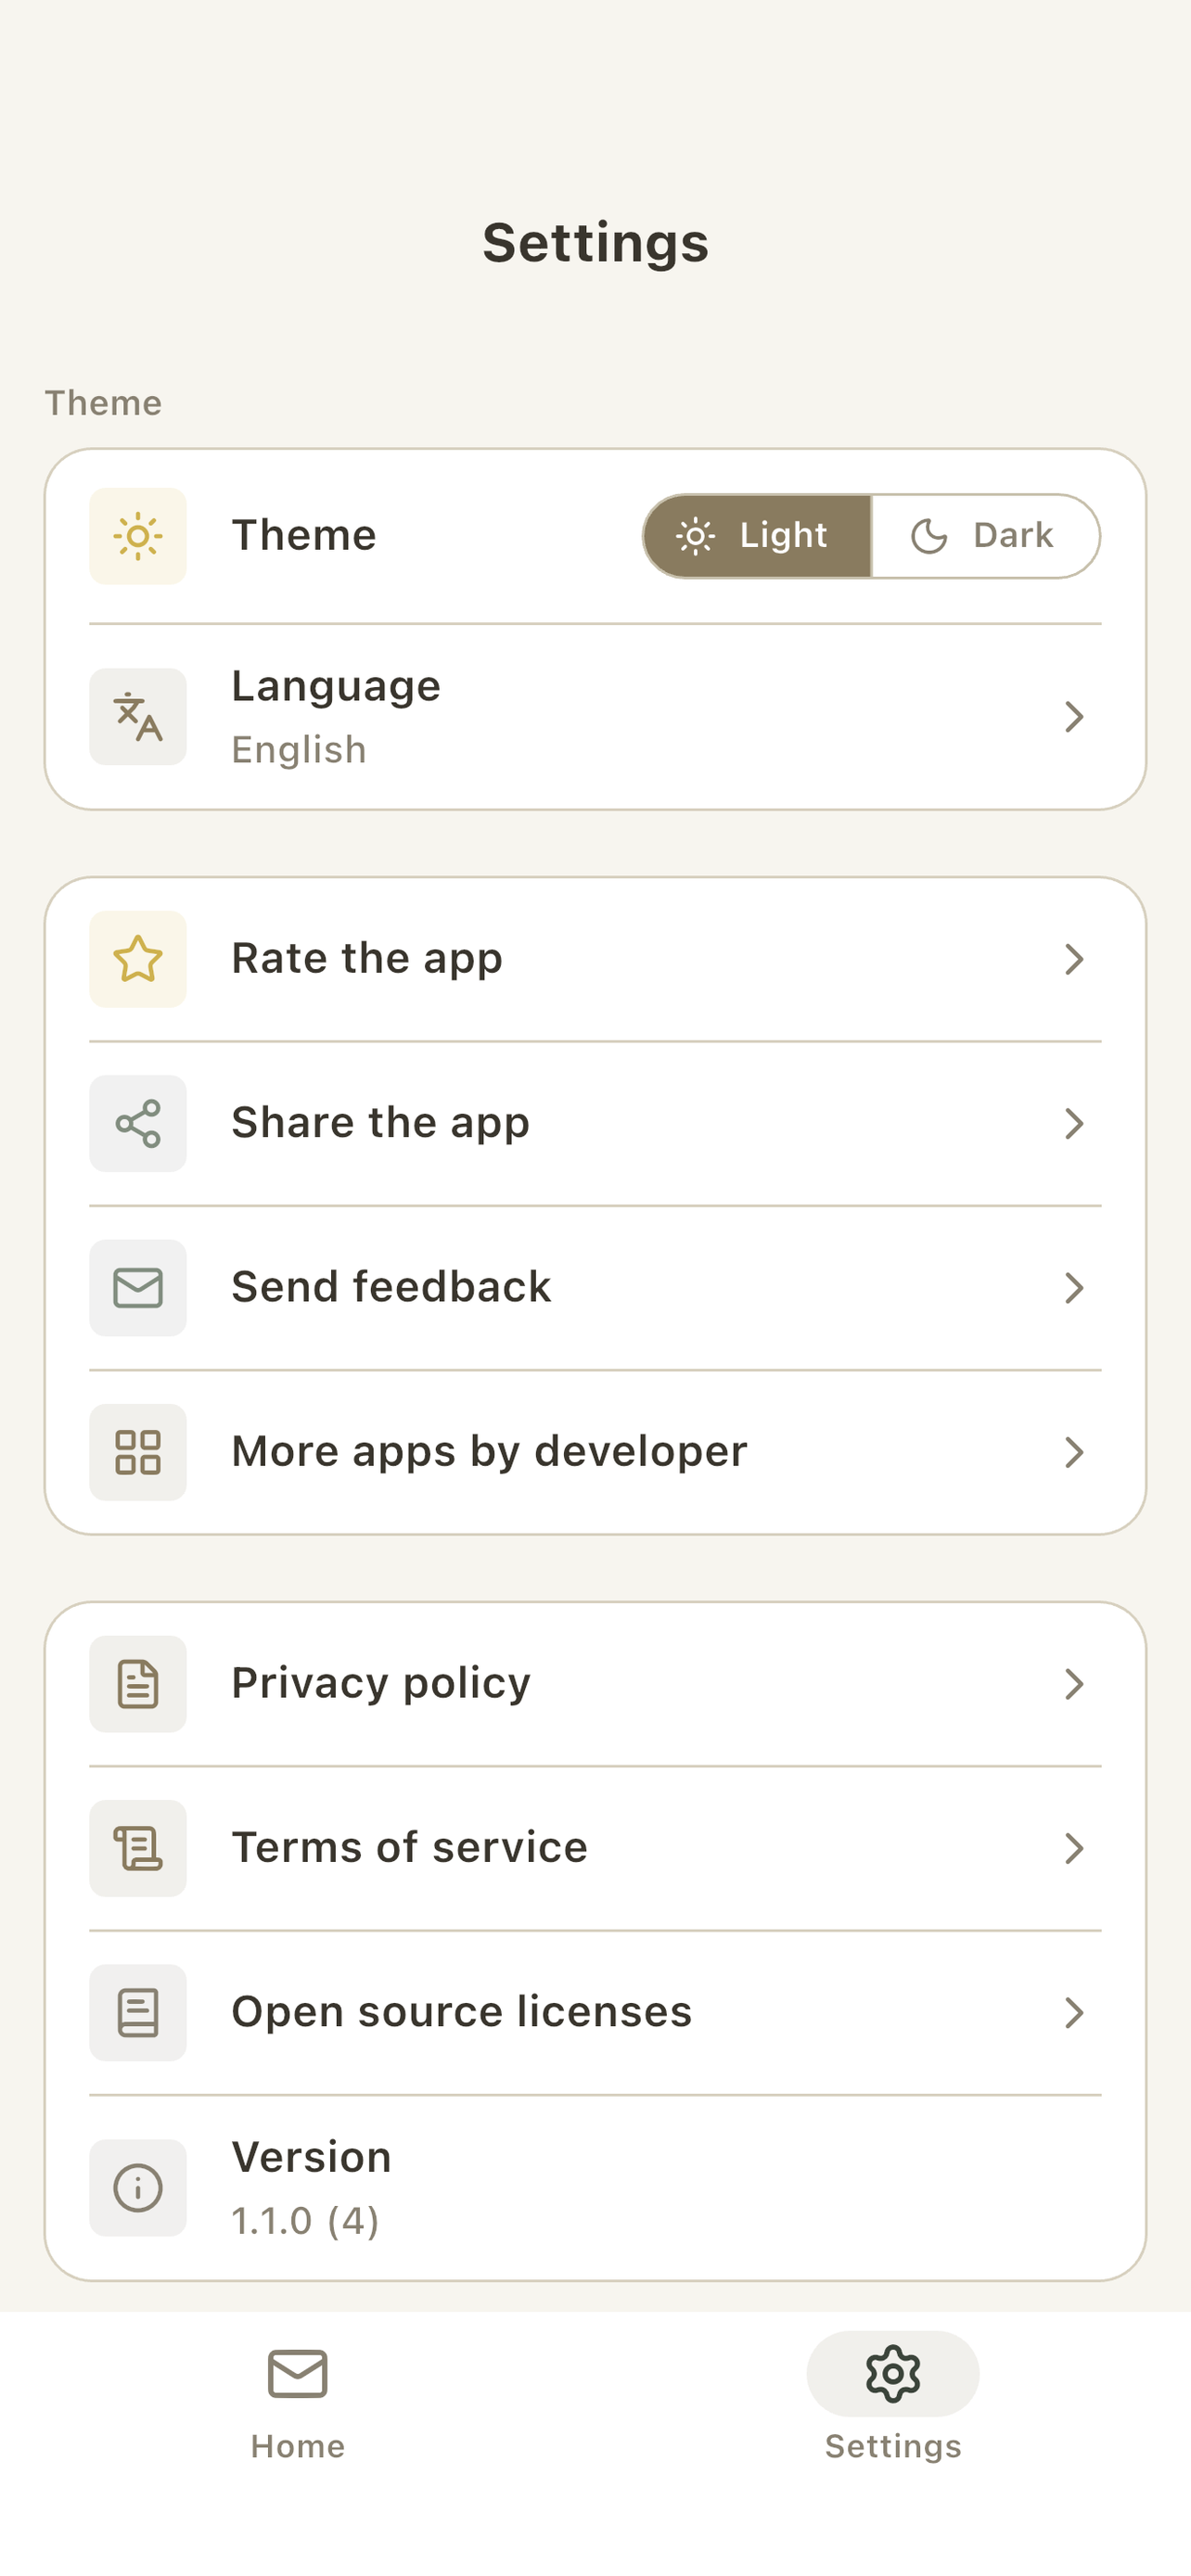This screenshot has width=1191, height=2576.
Task: Select the Settings tab
Action: pyautogui.click(x=893, y=2403)
